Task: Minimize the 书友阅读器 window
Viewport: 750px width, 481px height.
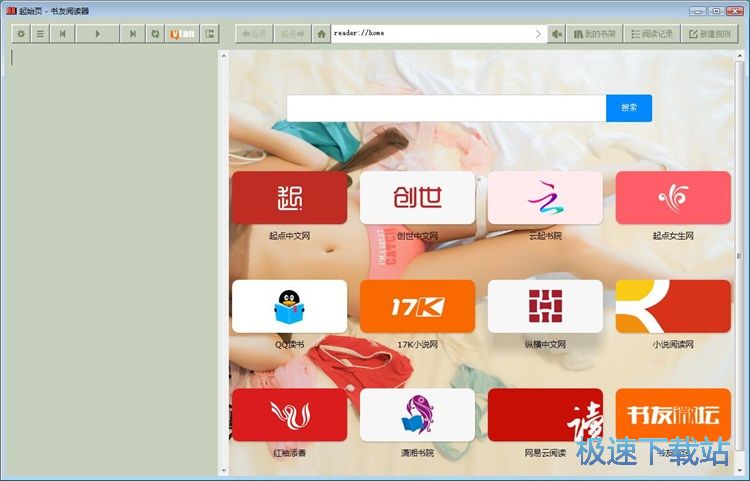Action: tap(697, 11)
